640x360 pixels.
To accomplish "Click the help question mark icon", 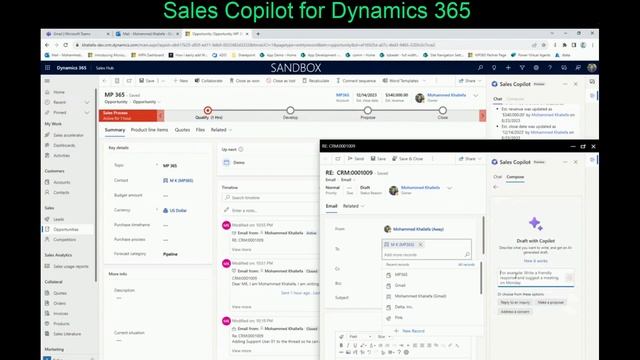I will tap(550, 68).
